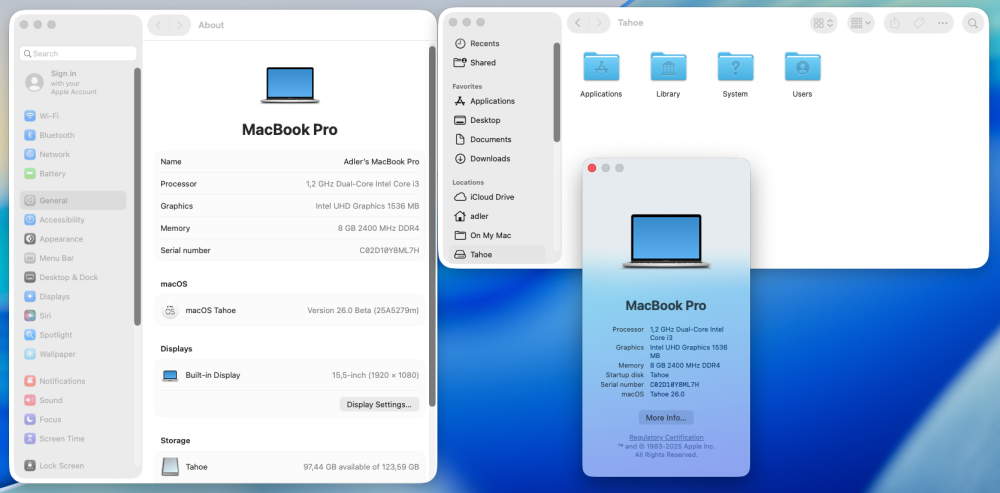Click the Finder tag toolbar icon
Image resolution: width=1000 pixels, height=493 pixels.
point(918,23)
